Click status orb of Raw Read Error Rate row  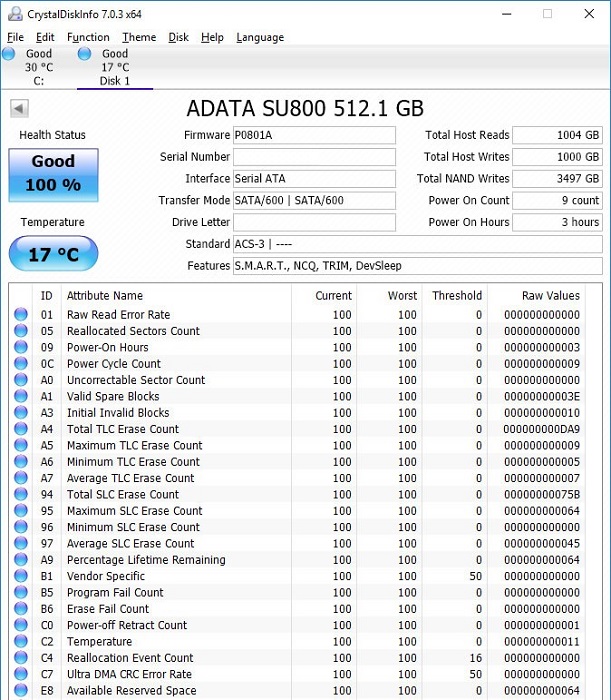point(21,314)
